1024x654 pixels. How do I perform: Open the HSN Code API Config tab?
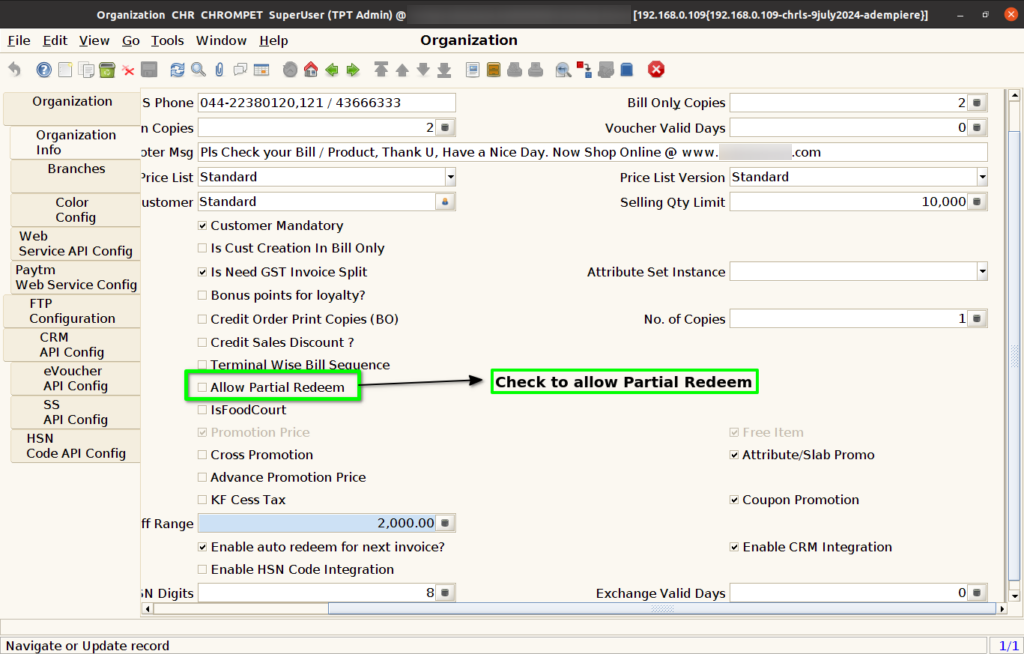(x=76, y=446)
